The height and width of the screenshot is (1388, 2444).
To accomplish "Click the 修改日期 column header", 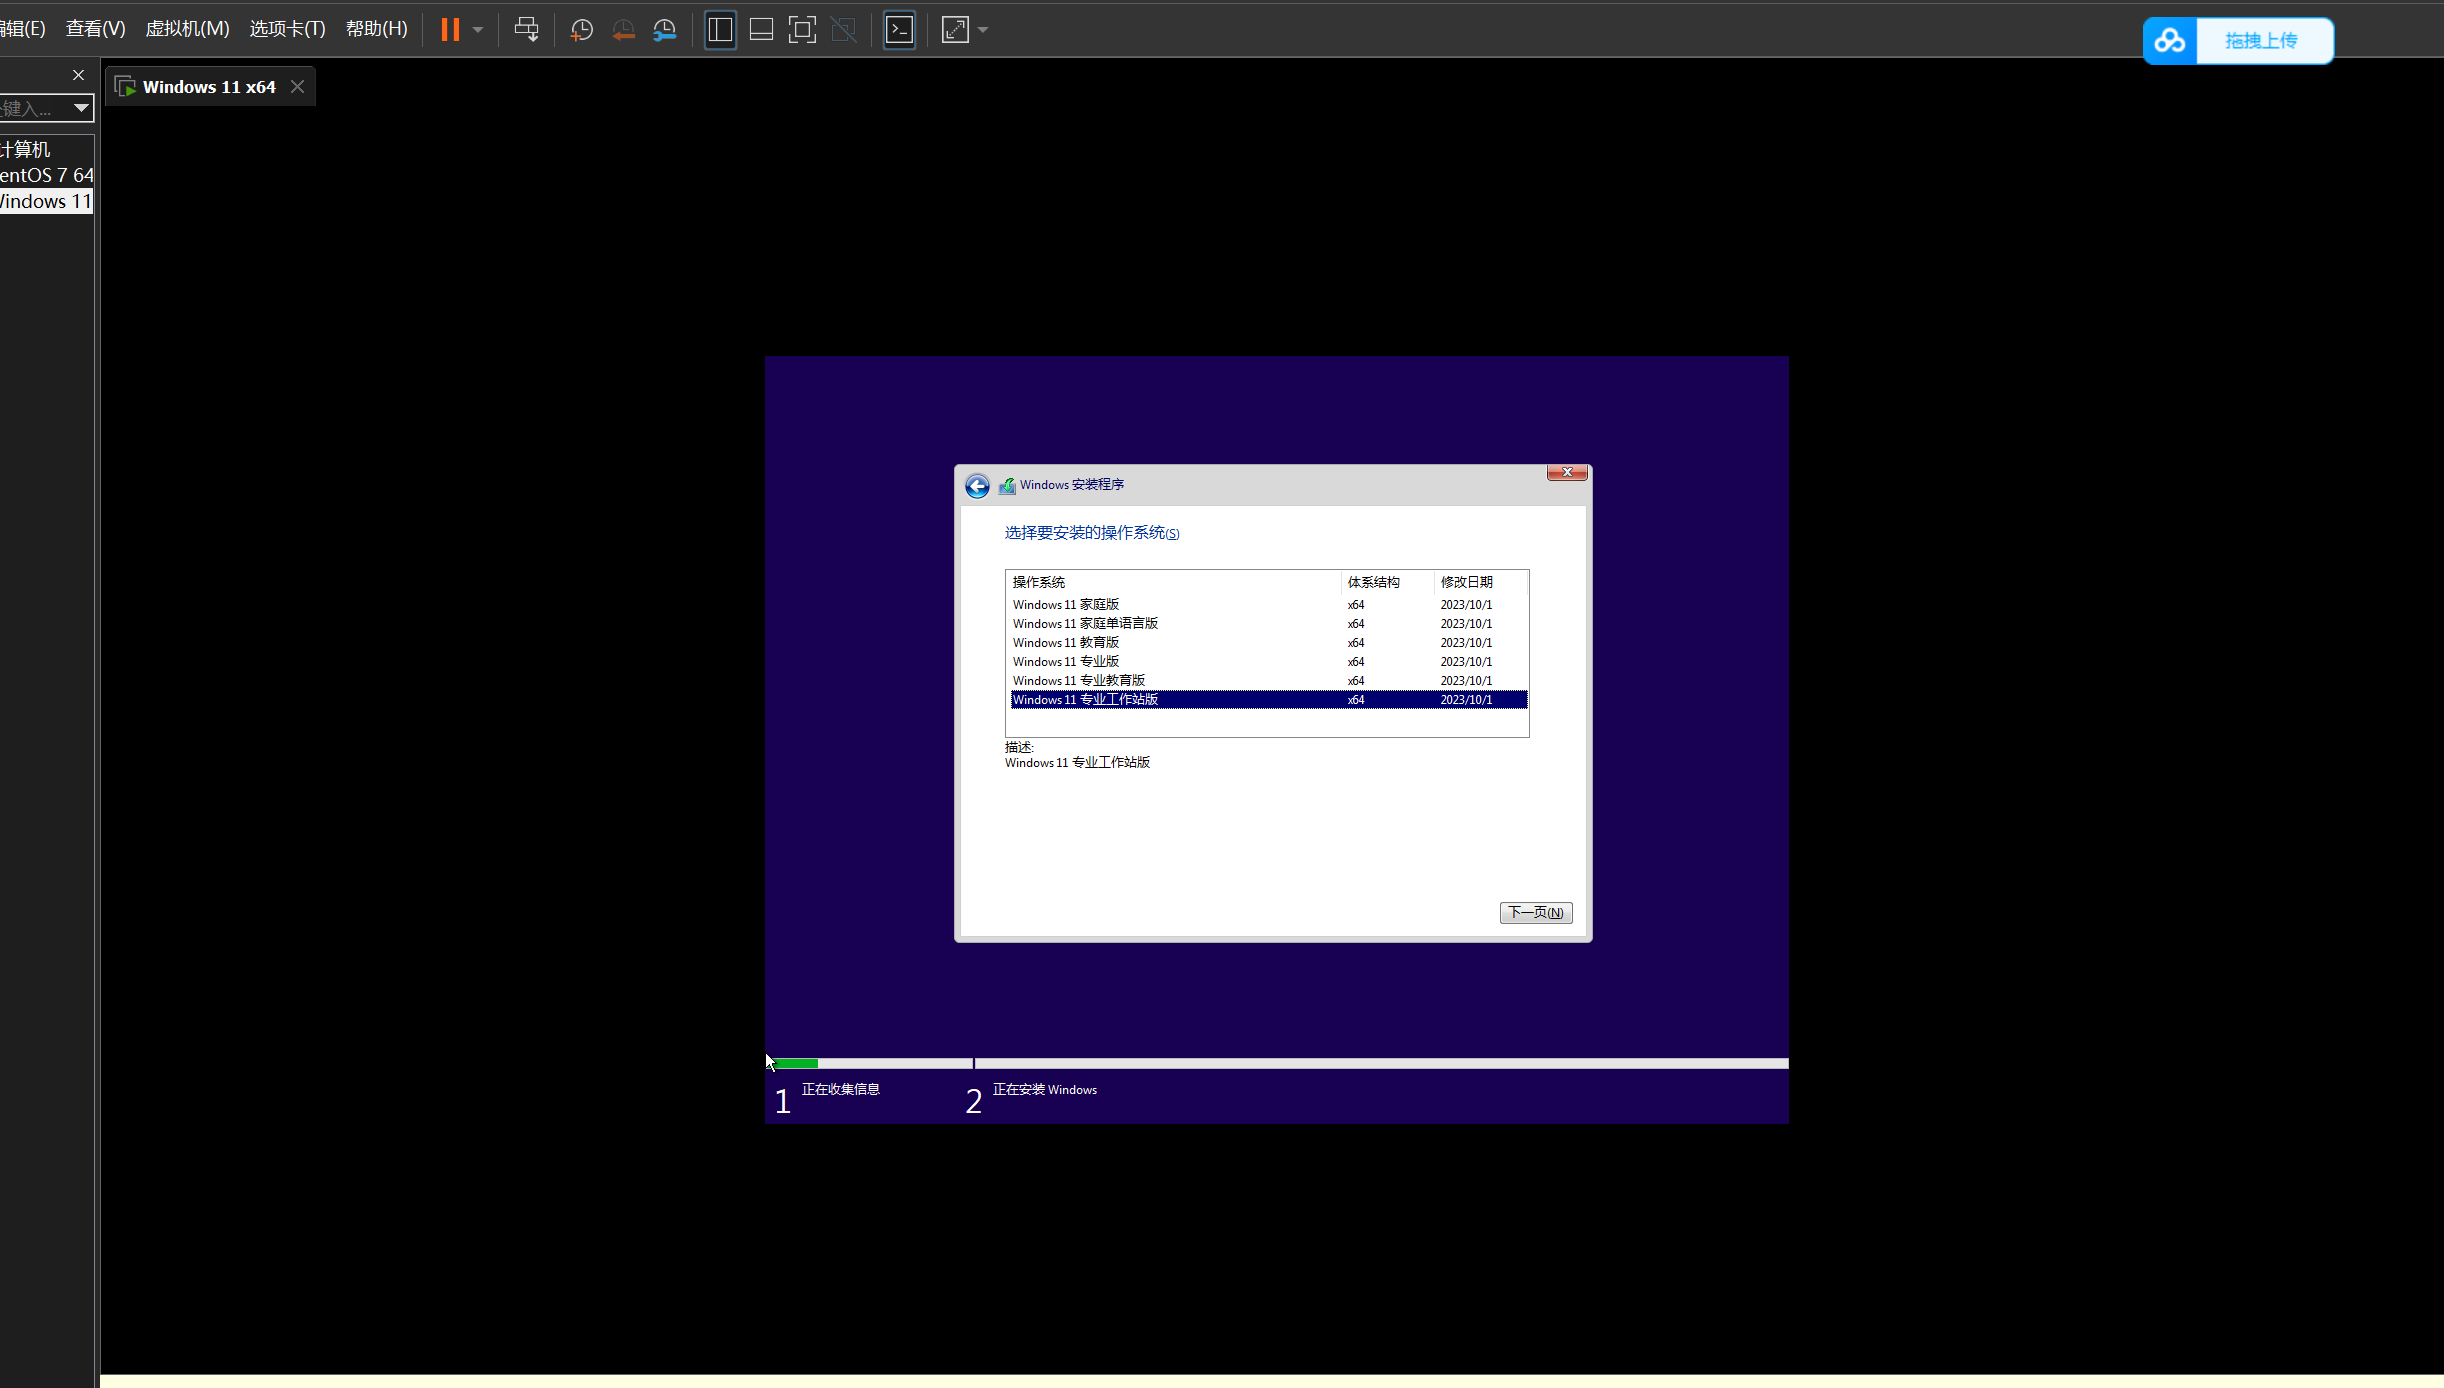I will coord(1481,582).
